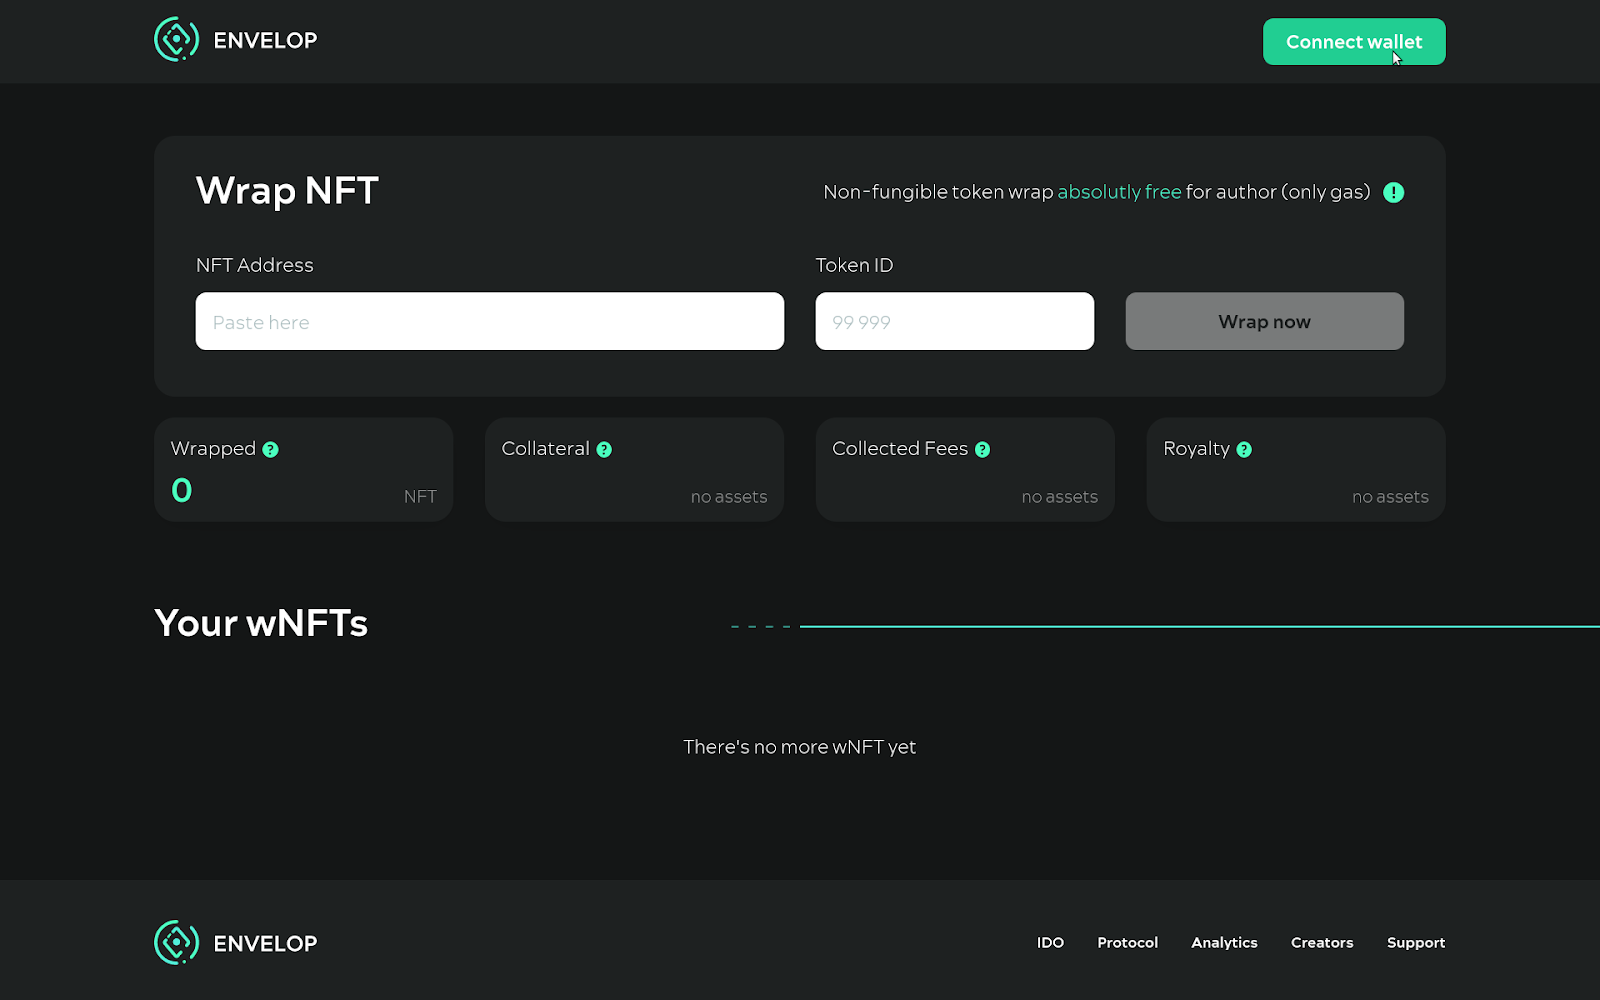Image resolution: width=1600 pixels, height=1000 pixels.
Task: Click 'no assets' text in Collected Fees card
Action: [x=1060, y=497]
